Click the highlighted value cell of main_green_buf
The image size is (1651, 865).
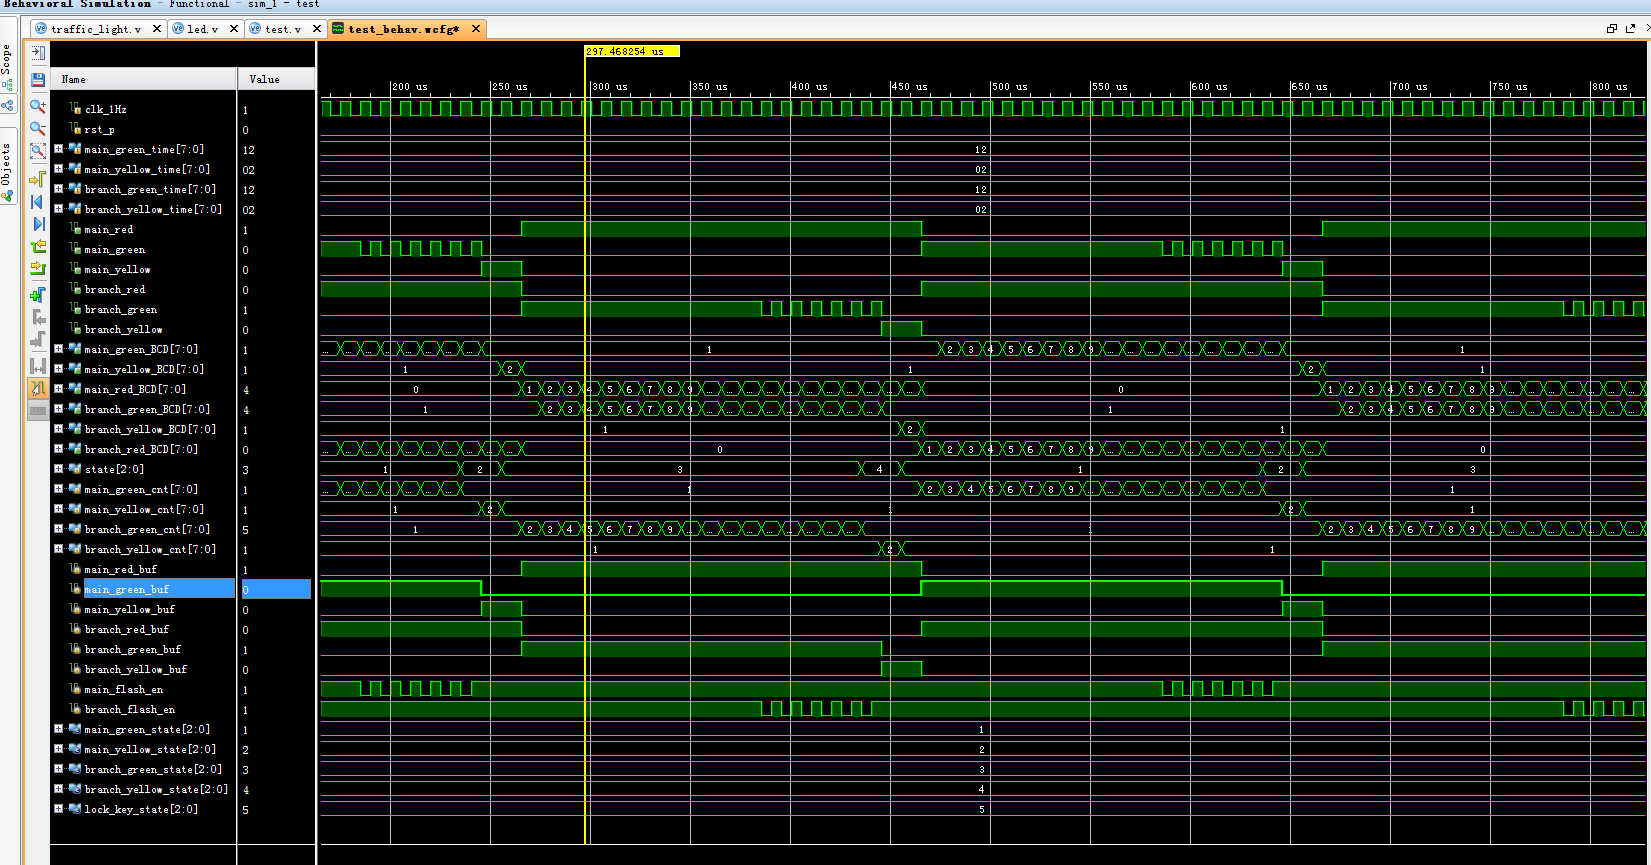coord(276,589)
